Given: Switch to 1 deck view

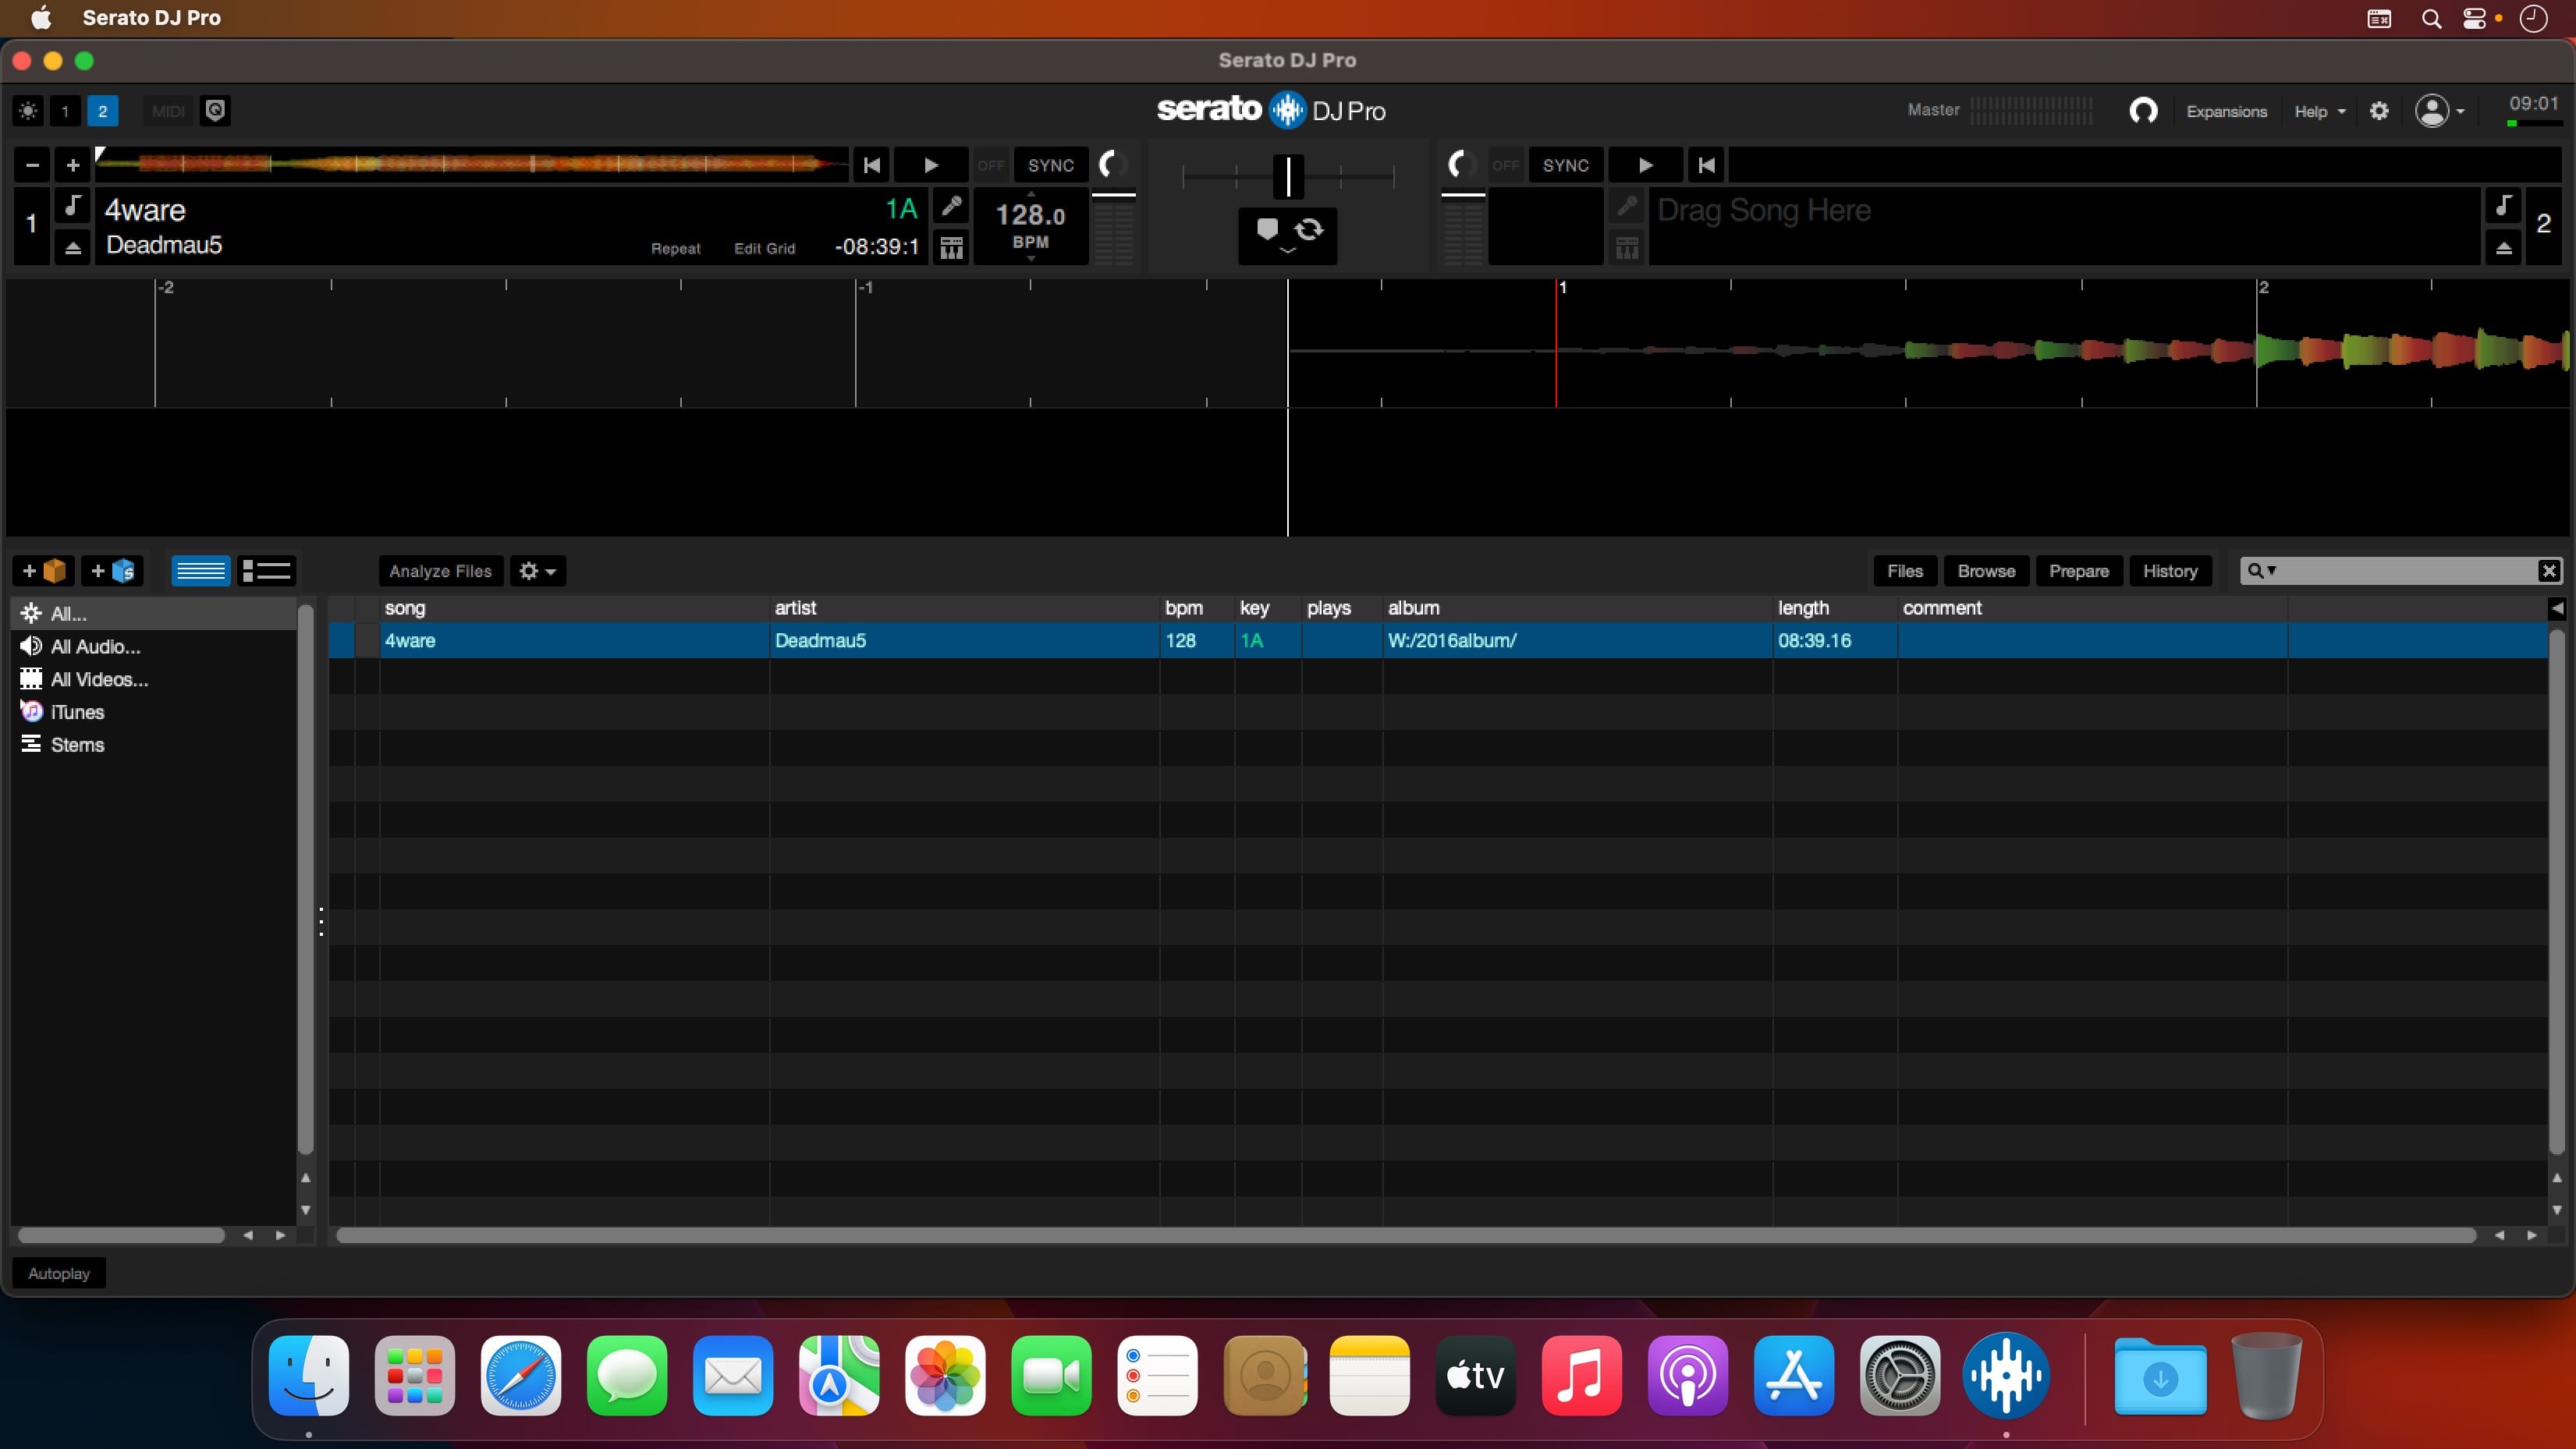Looking at the screenshot, I should point(65,111).
